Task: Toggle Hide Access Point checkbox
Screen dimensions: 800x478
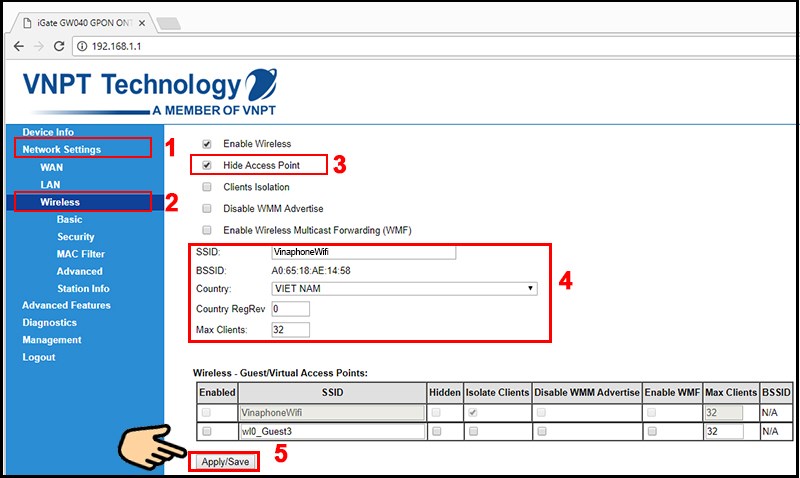Action: pyautogui.click(x=207, y=165)
